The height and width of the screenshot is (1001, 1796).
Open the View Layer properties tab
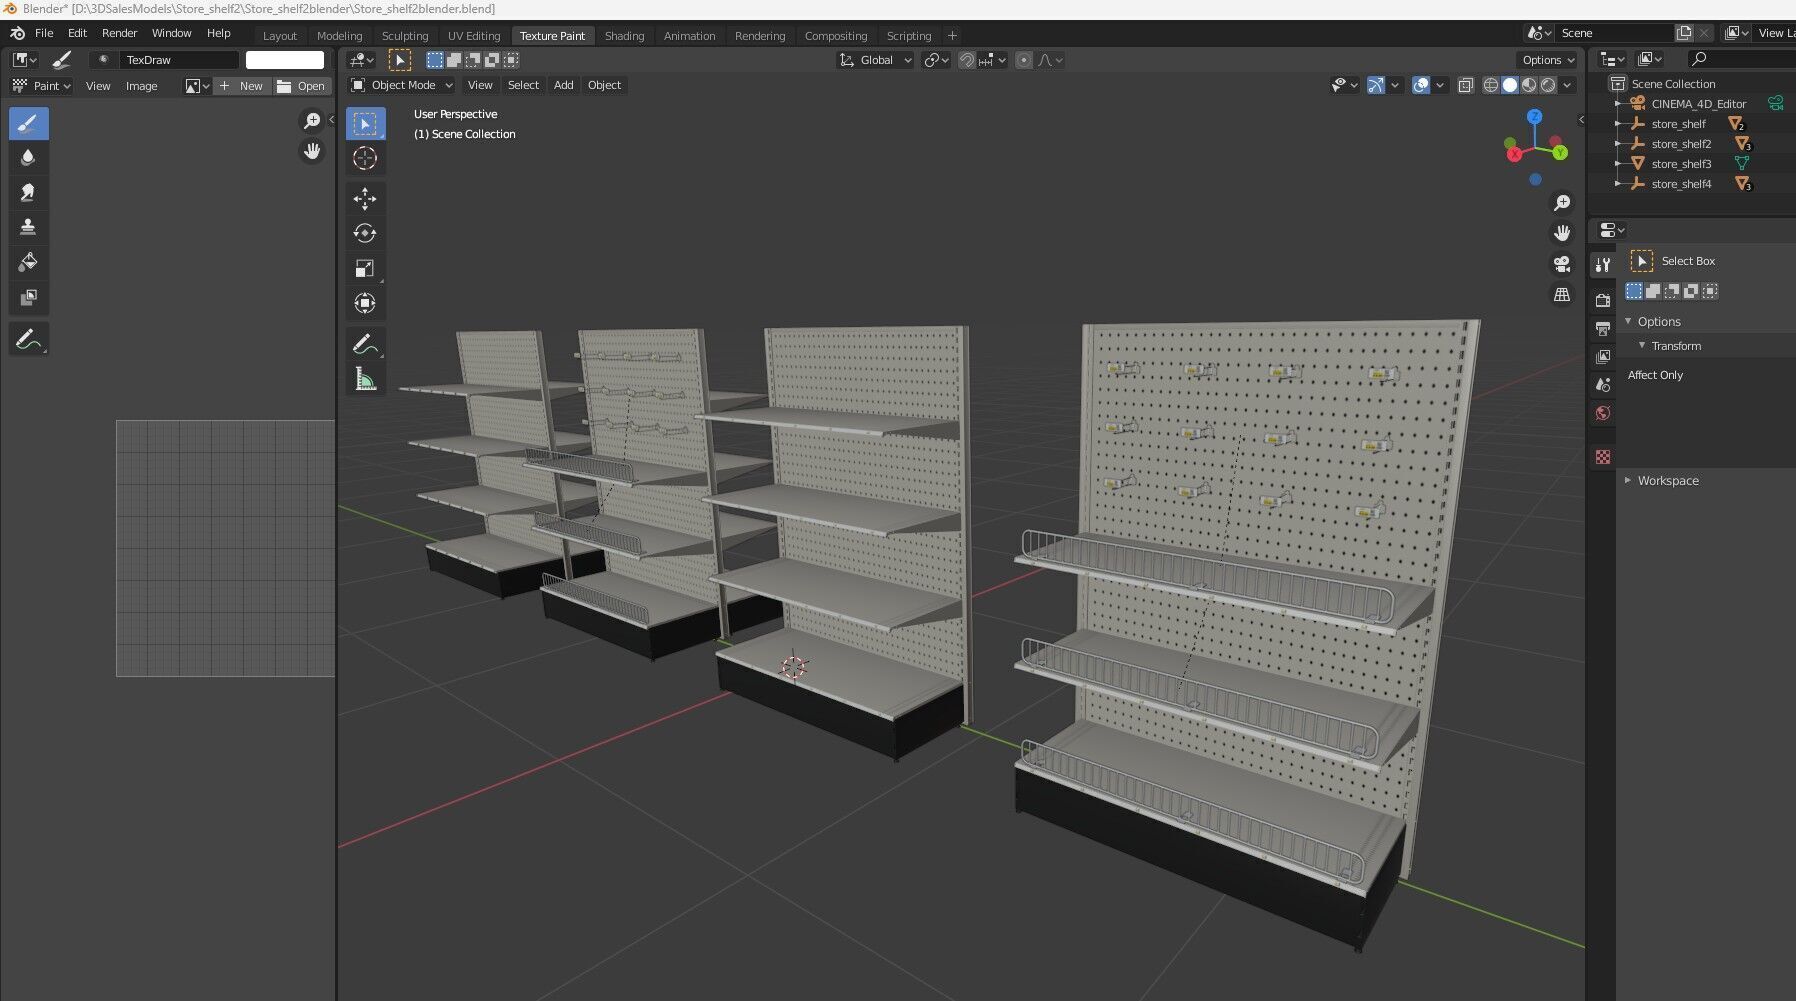[1603, 356]
